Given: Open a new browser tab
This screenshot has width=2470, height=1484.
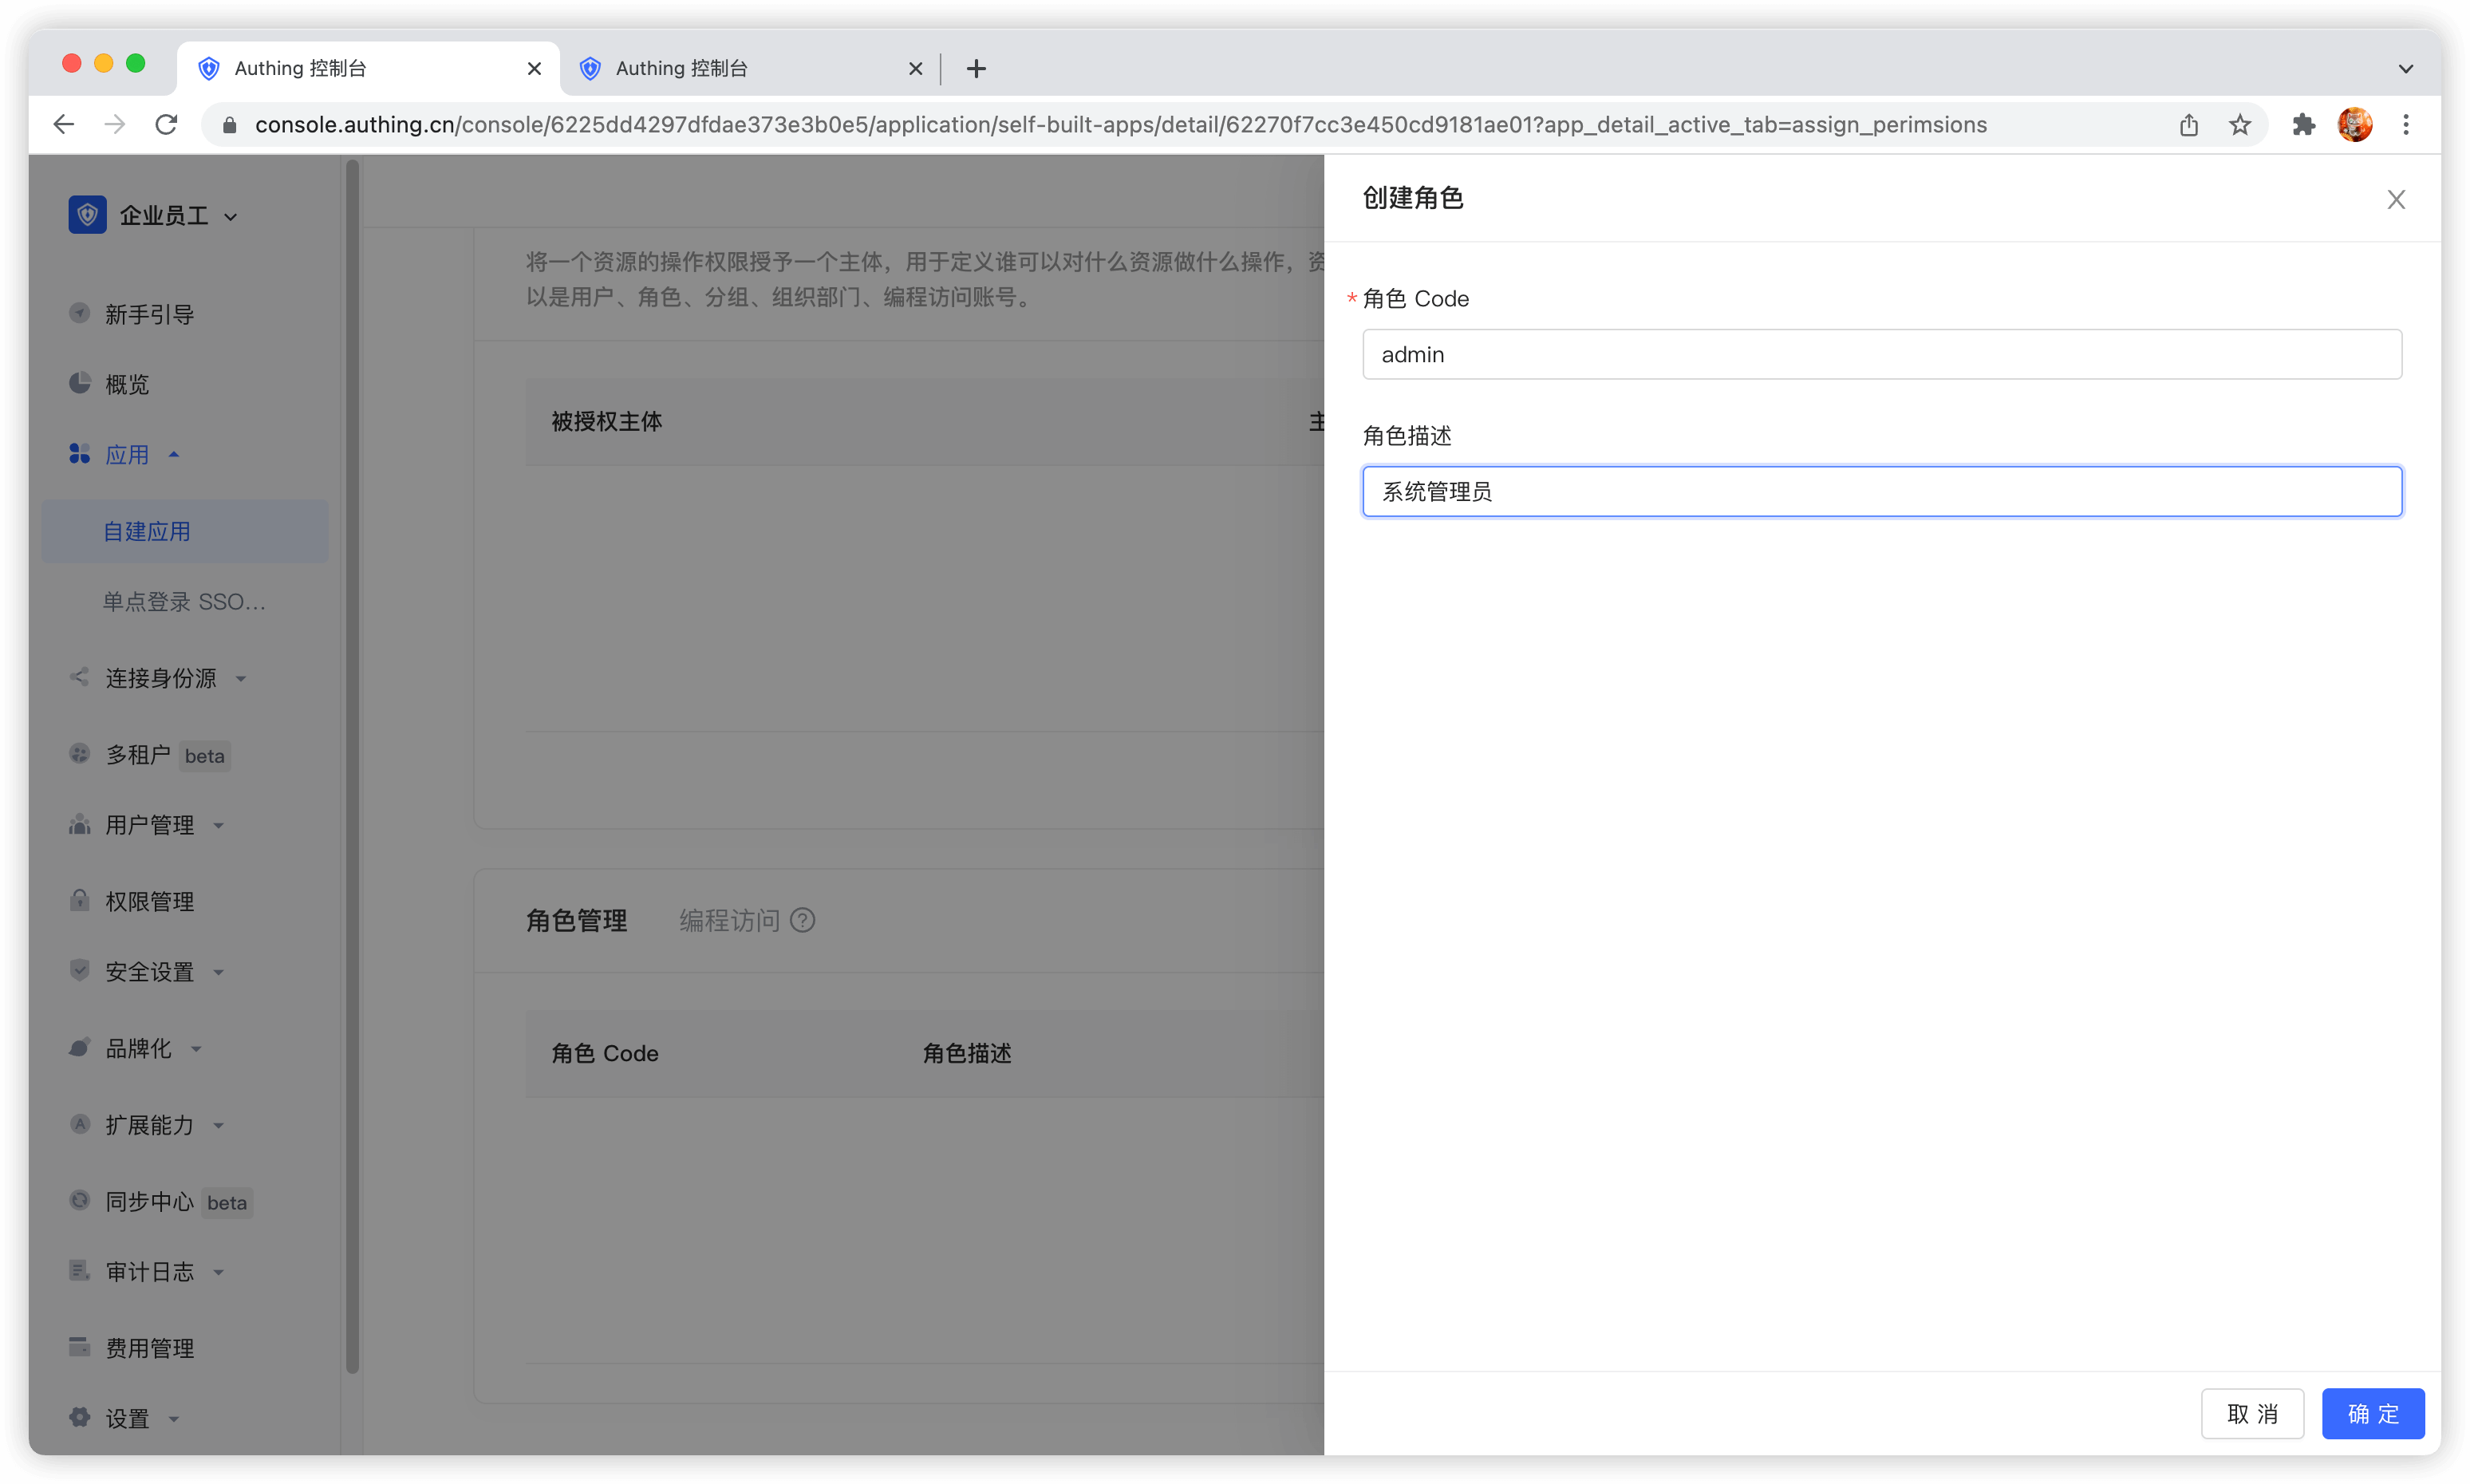Looking at the screenshot, I should (976, 68).
